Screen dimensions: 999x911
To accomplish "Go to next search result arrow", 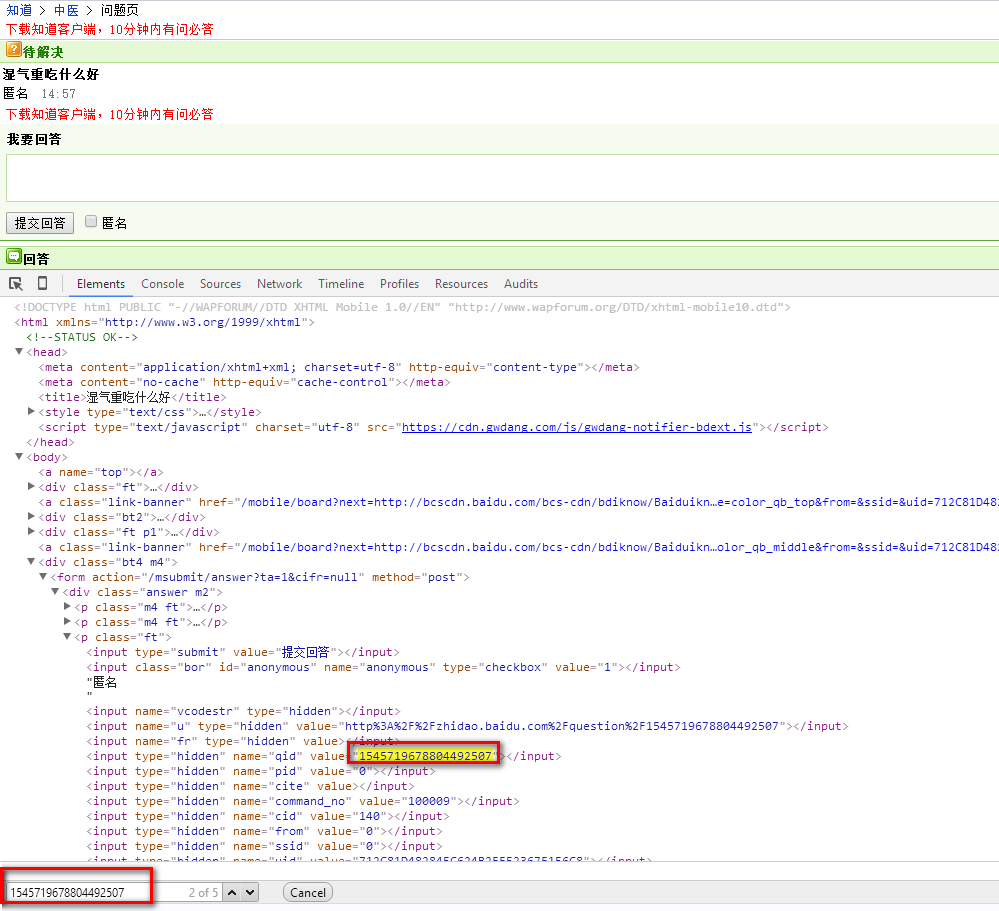I will [x=249, y=892].
